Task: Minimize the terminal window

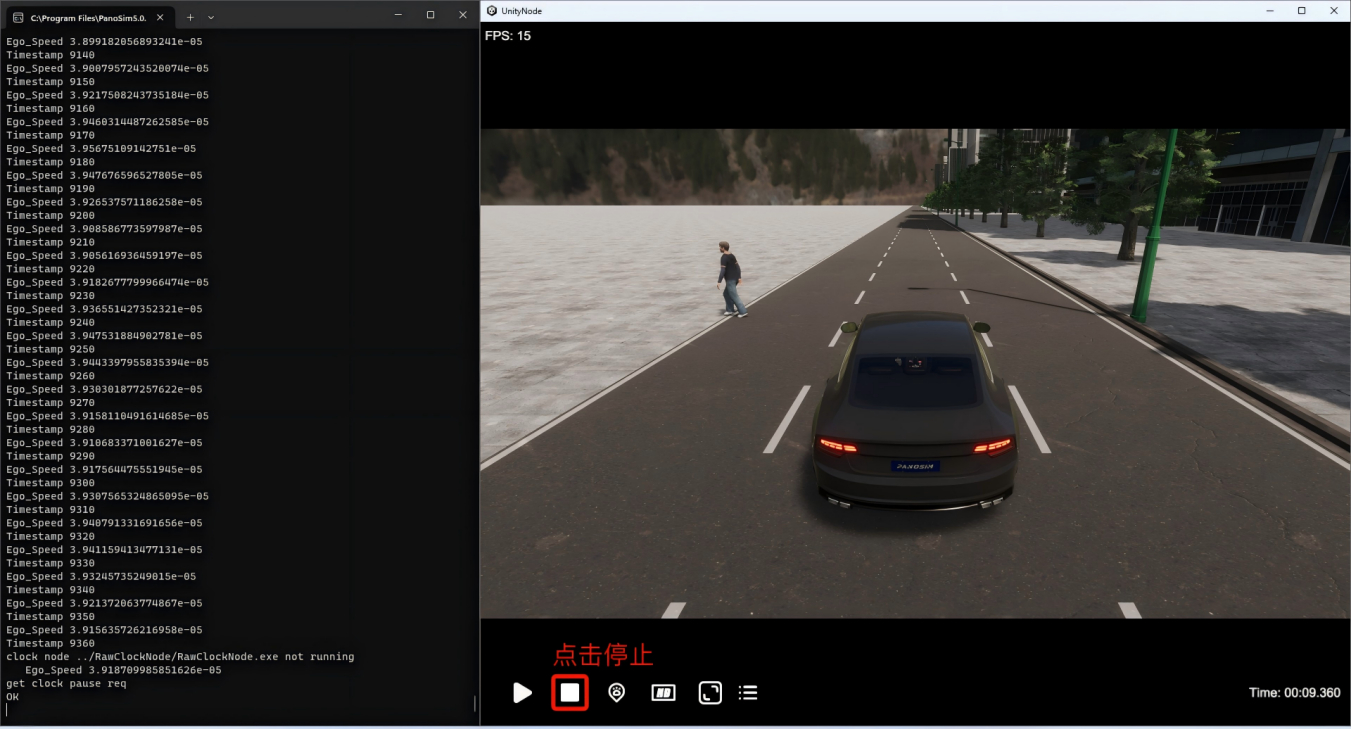Action: point(398,15)
